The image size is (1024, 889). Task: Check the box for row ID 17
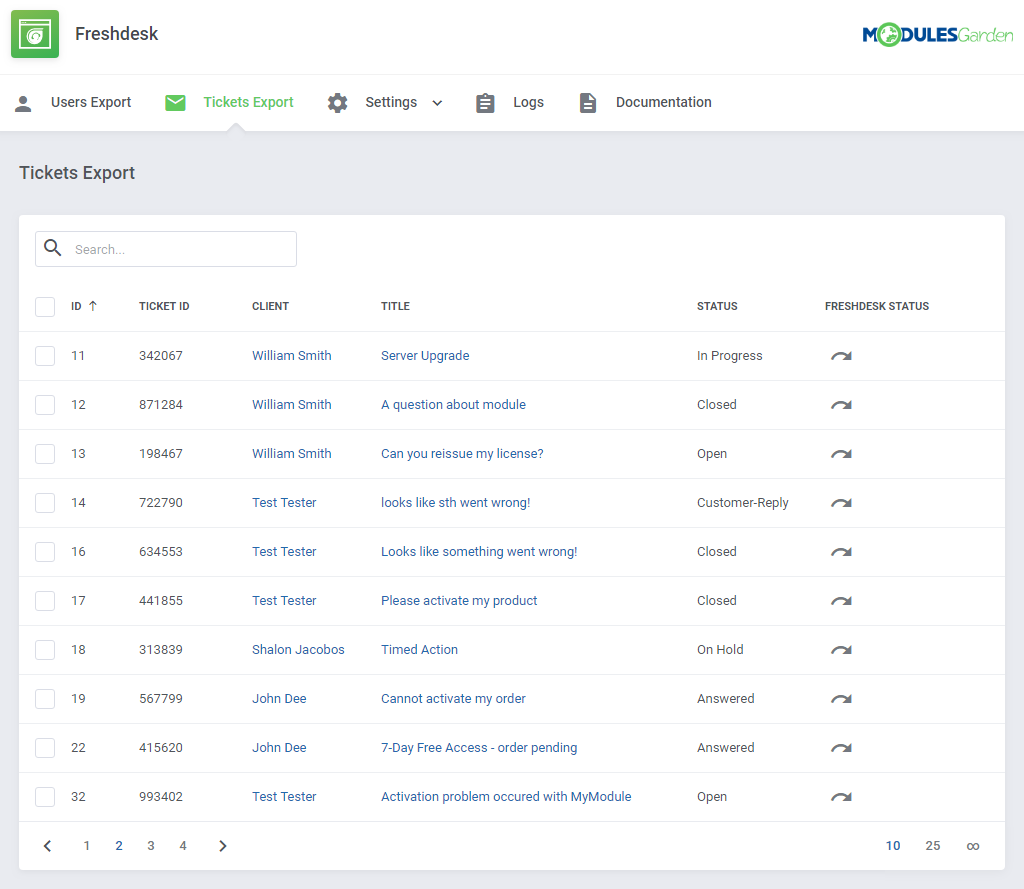45,601
